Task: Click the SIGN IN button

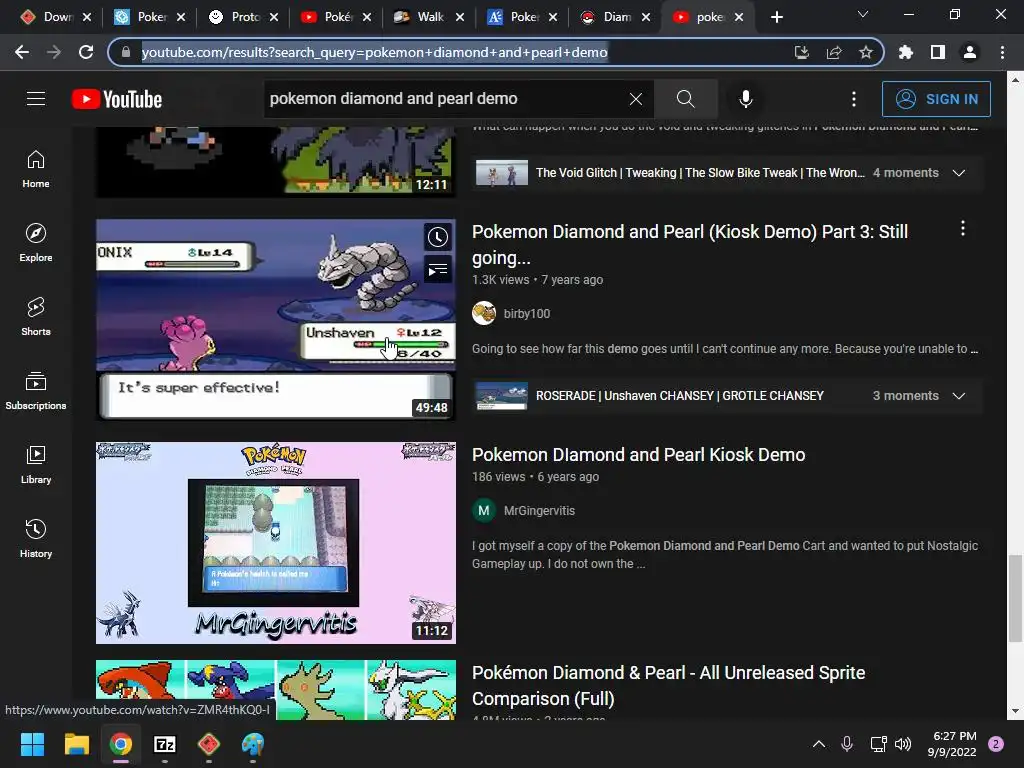Action: pyautogui.click(x=936, y=99)
